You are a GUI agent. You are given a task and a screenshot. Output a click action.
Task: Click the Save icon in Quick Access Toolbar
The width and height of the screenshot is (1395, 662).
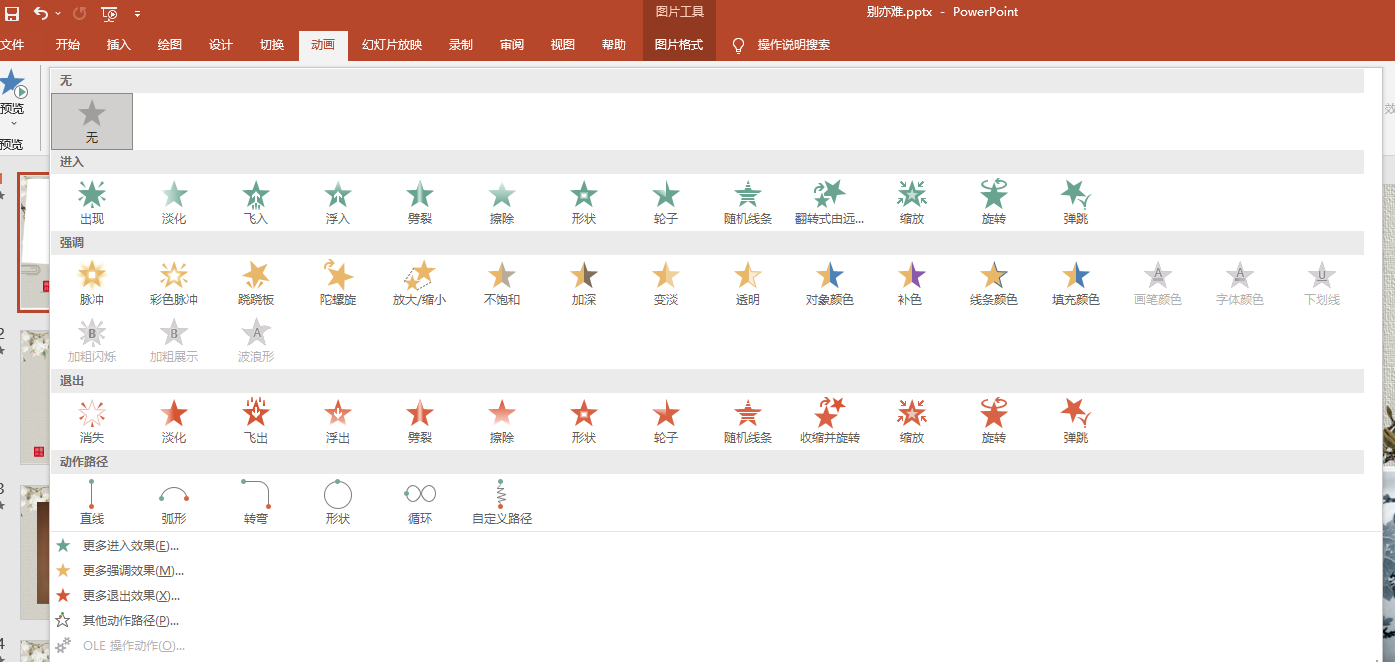12,13
